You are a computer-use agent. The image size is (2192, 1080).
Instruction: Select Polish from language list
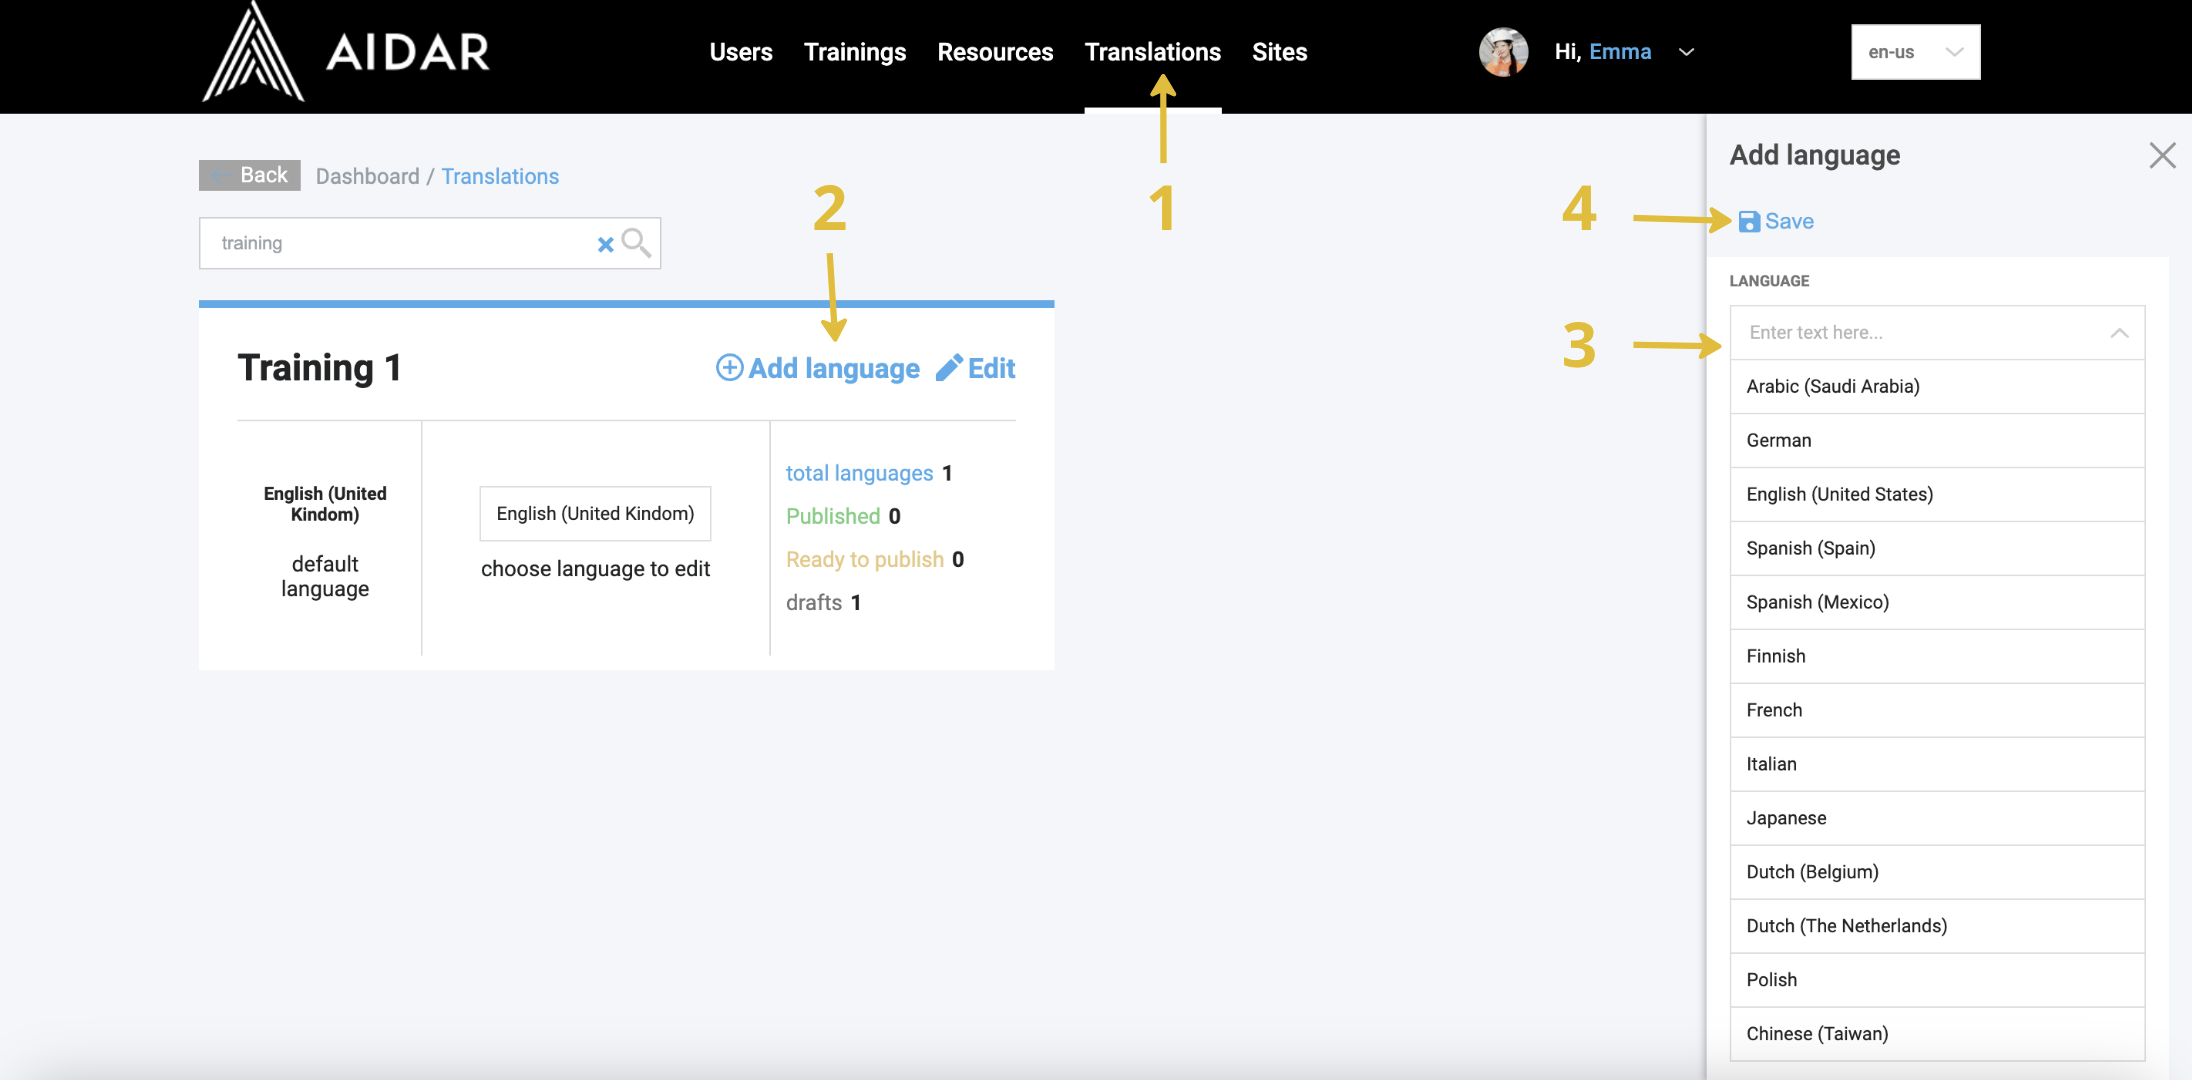tap(1937, 981)
